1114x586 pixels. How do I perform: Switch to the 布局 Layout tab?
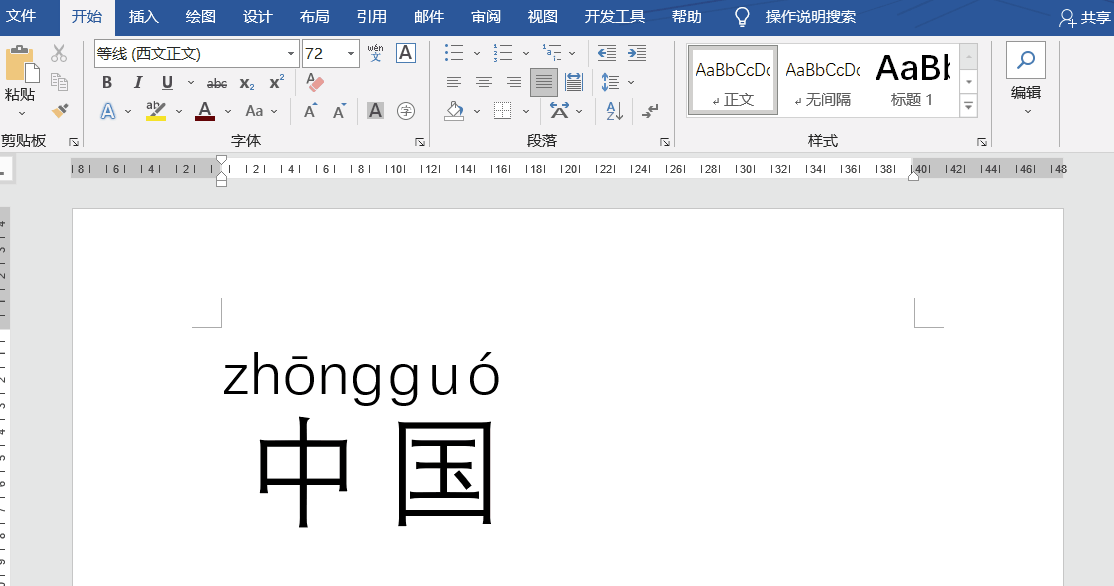[314, 16]
